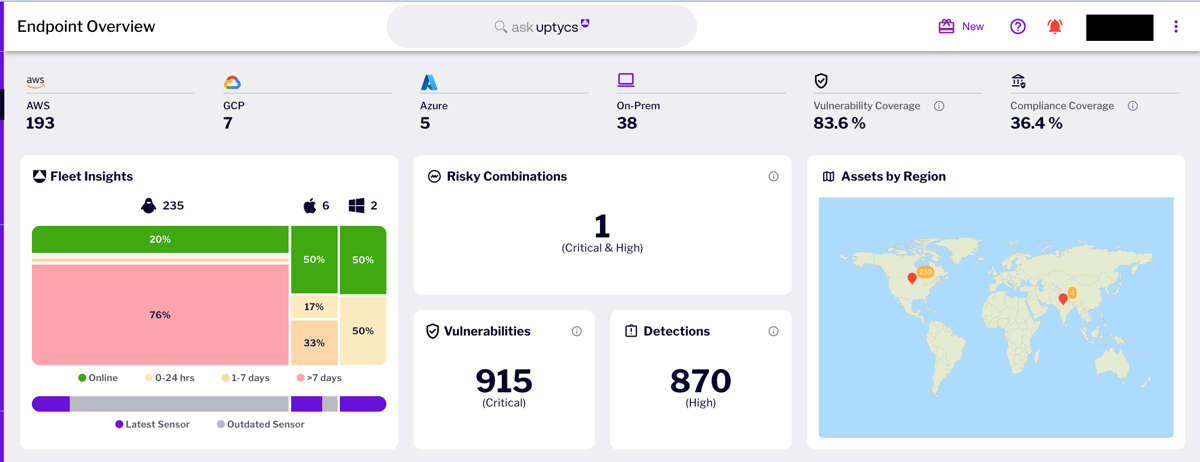The width and height of the screenshot is (1200, 462).
Task: Click the Detections alert header icon
Action: [631, 331]
